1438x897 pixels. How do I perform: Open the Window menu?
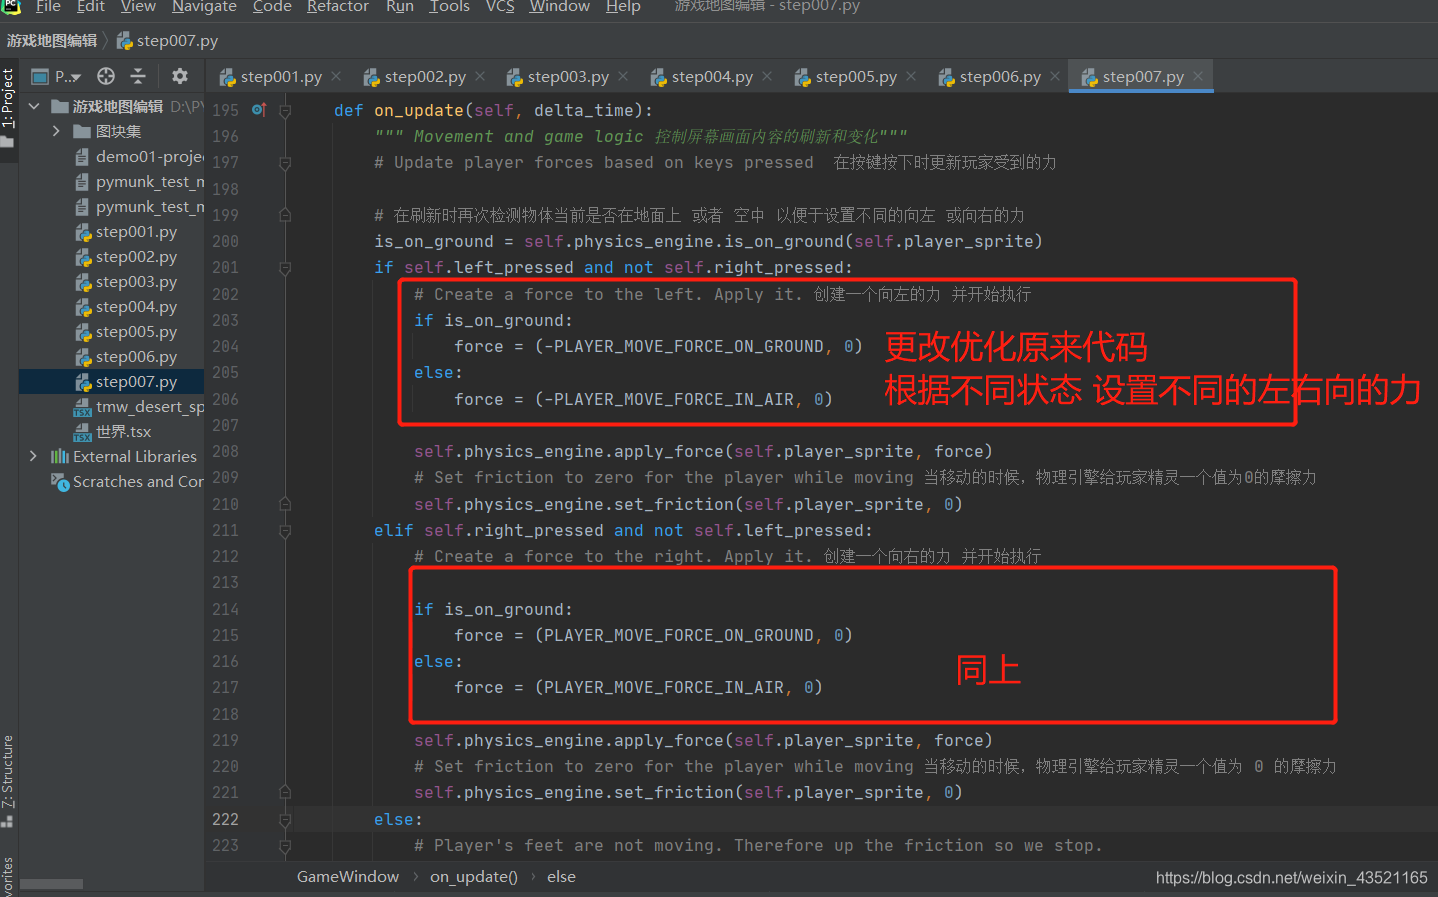point(560,6)
